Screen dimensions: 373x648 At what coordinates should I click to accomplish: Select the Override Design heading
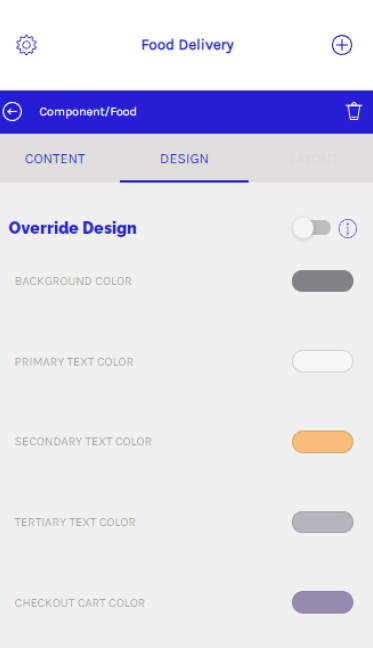(73, 228)
